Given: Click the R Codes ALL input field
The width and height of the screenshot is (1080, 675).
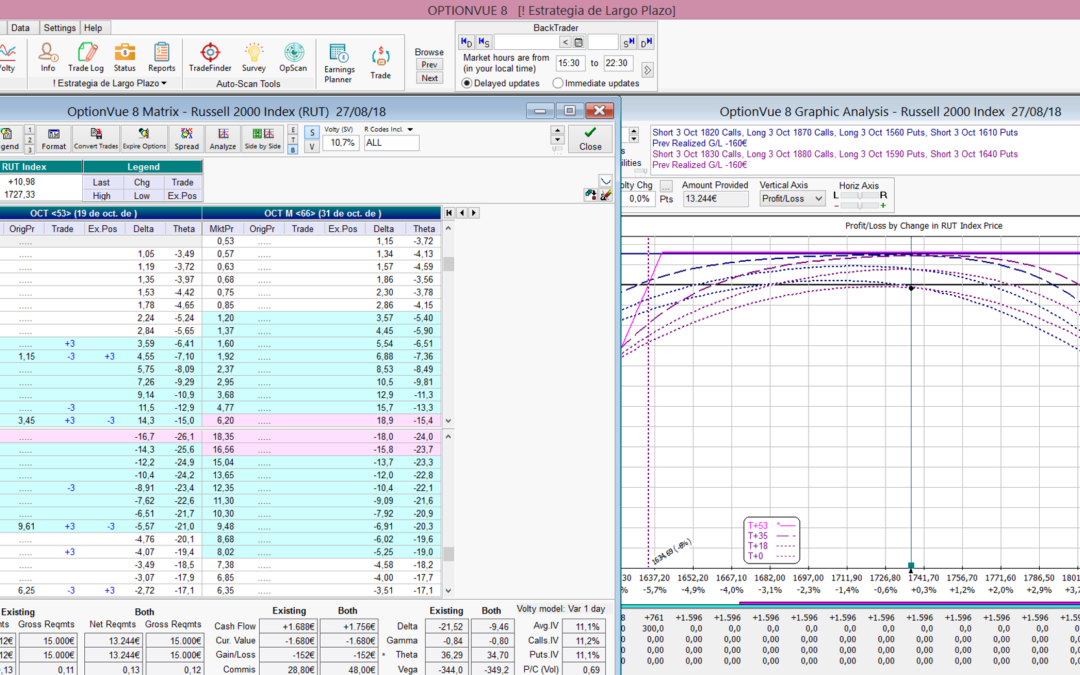Looking at the screenshot, I should pyautogui.click(x=391, y=143).
